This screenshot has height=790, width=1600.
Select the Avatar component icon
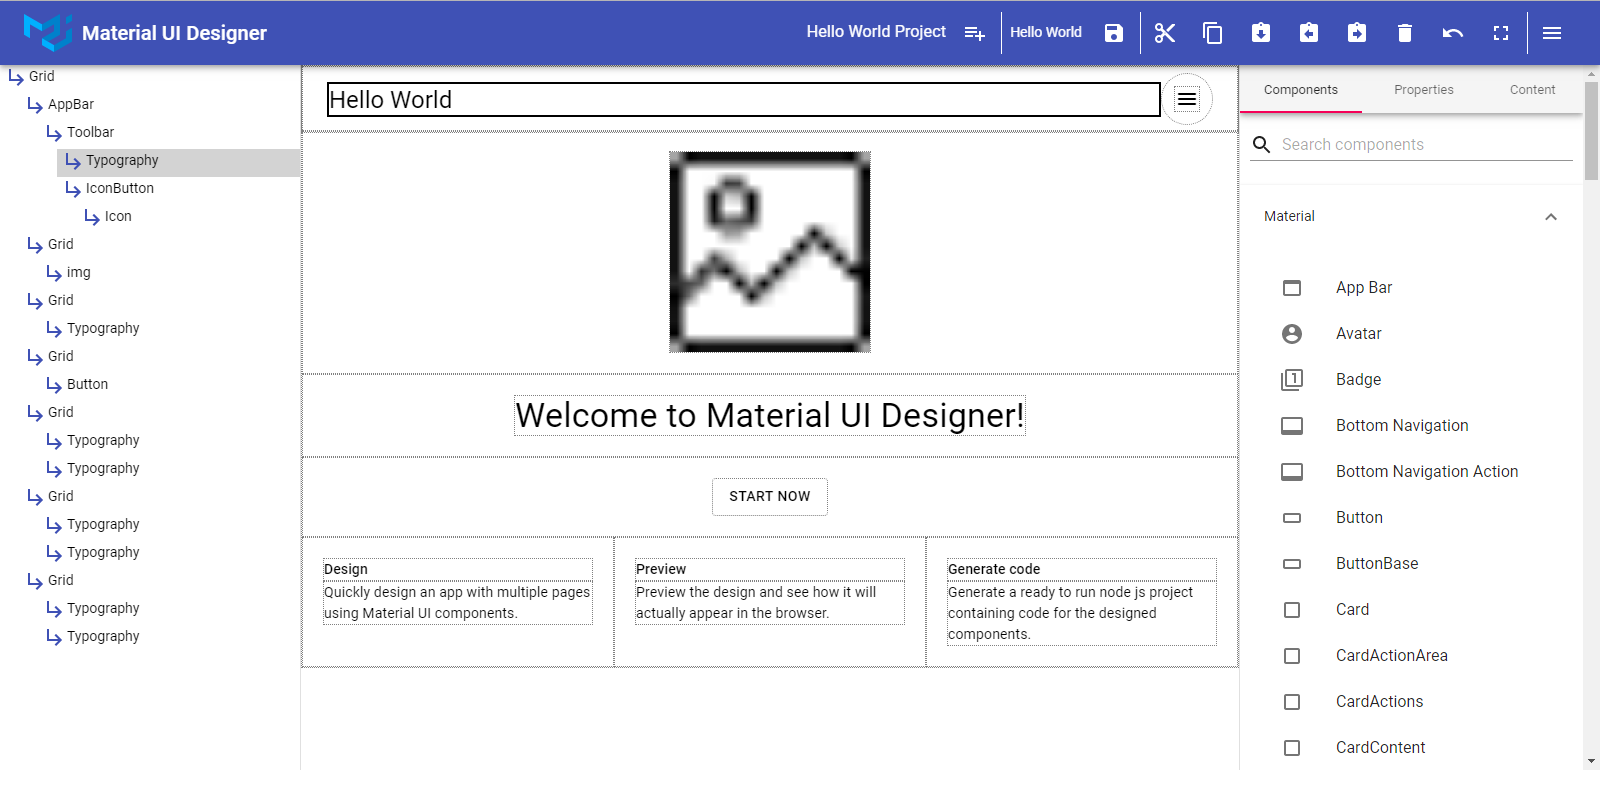click(x=1292, y=334)
